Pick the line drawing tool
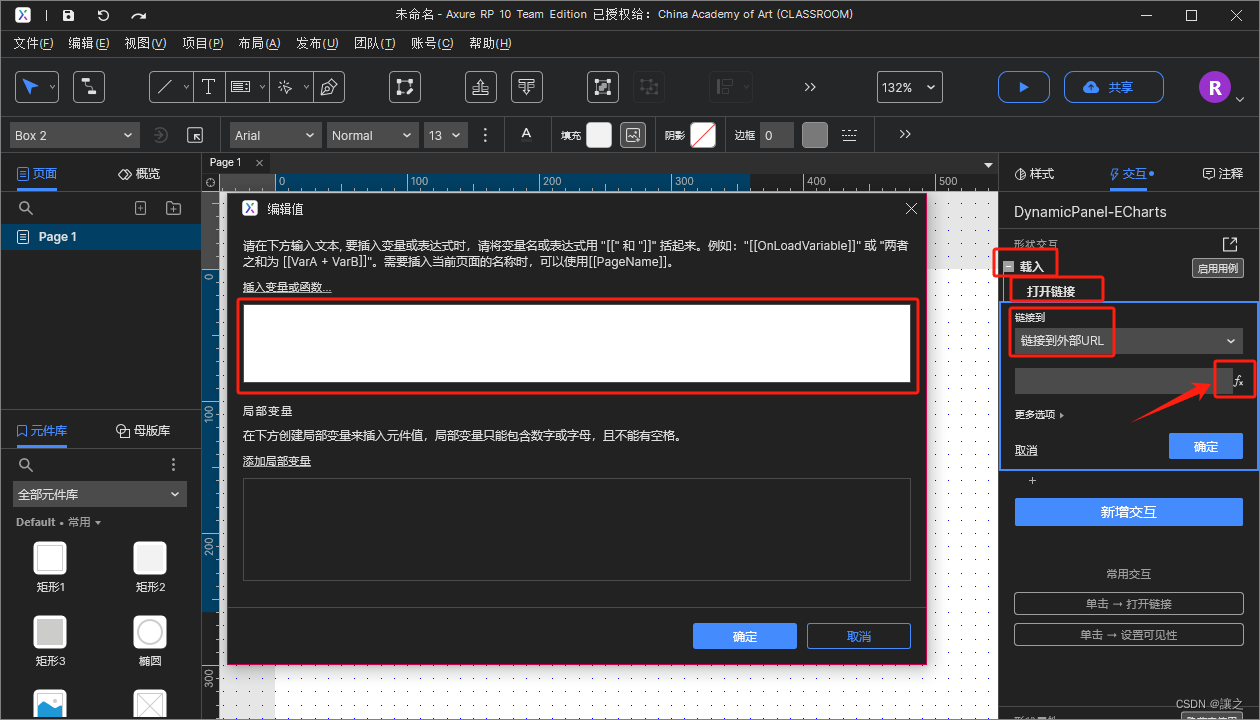Viewport: 1260px width, 720px height. pyautogui.click(x=166, y=87)
